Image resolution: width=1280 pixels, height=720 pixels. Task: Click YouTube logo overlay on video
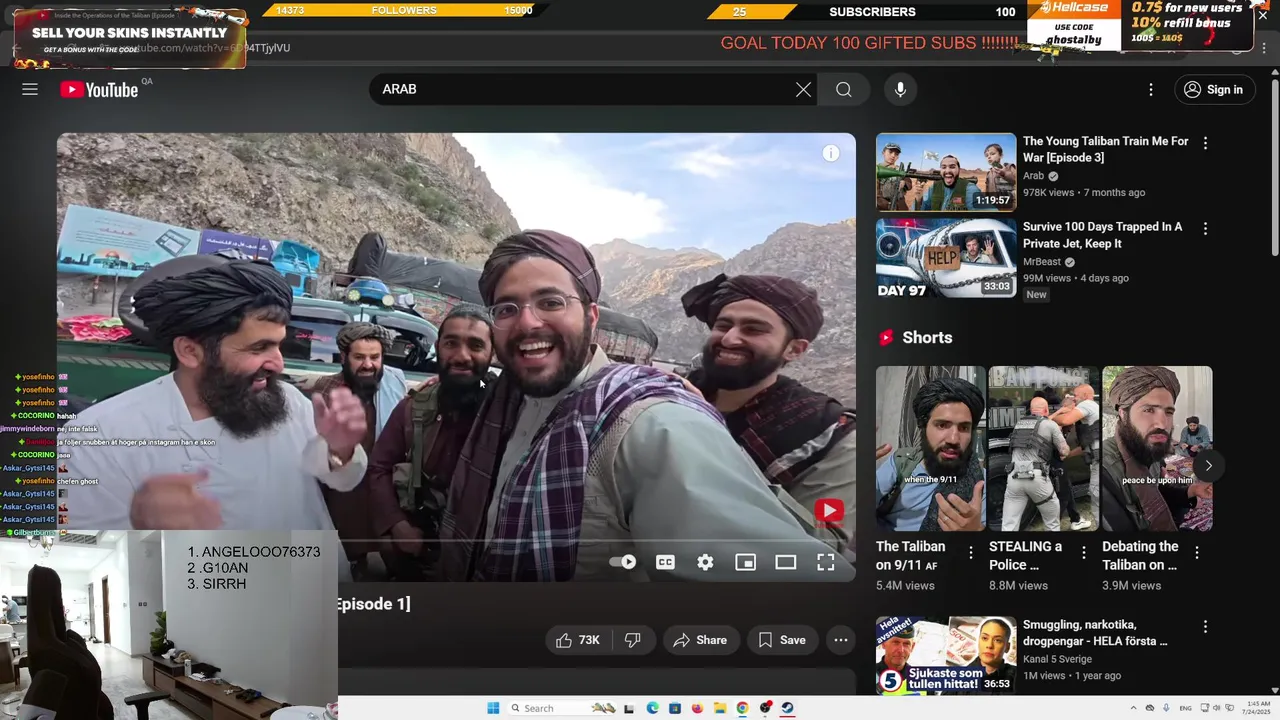tap(828, 511)
